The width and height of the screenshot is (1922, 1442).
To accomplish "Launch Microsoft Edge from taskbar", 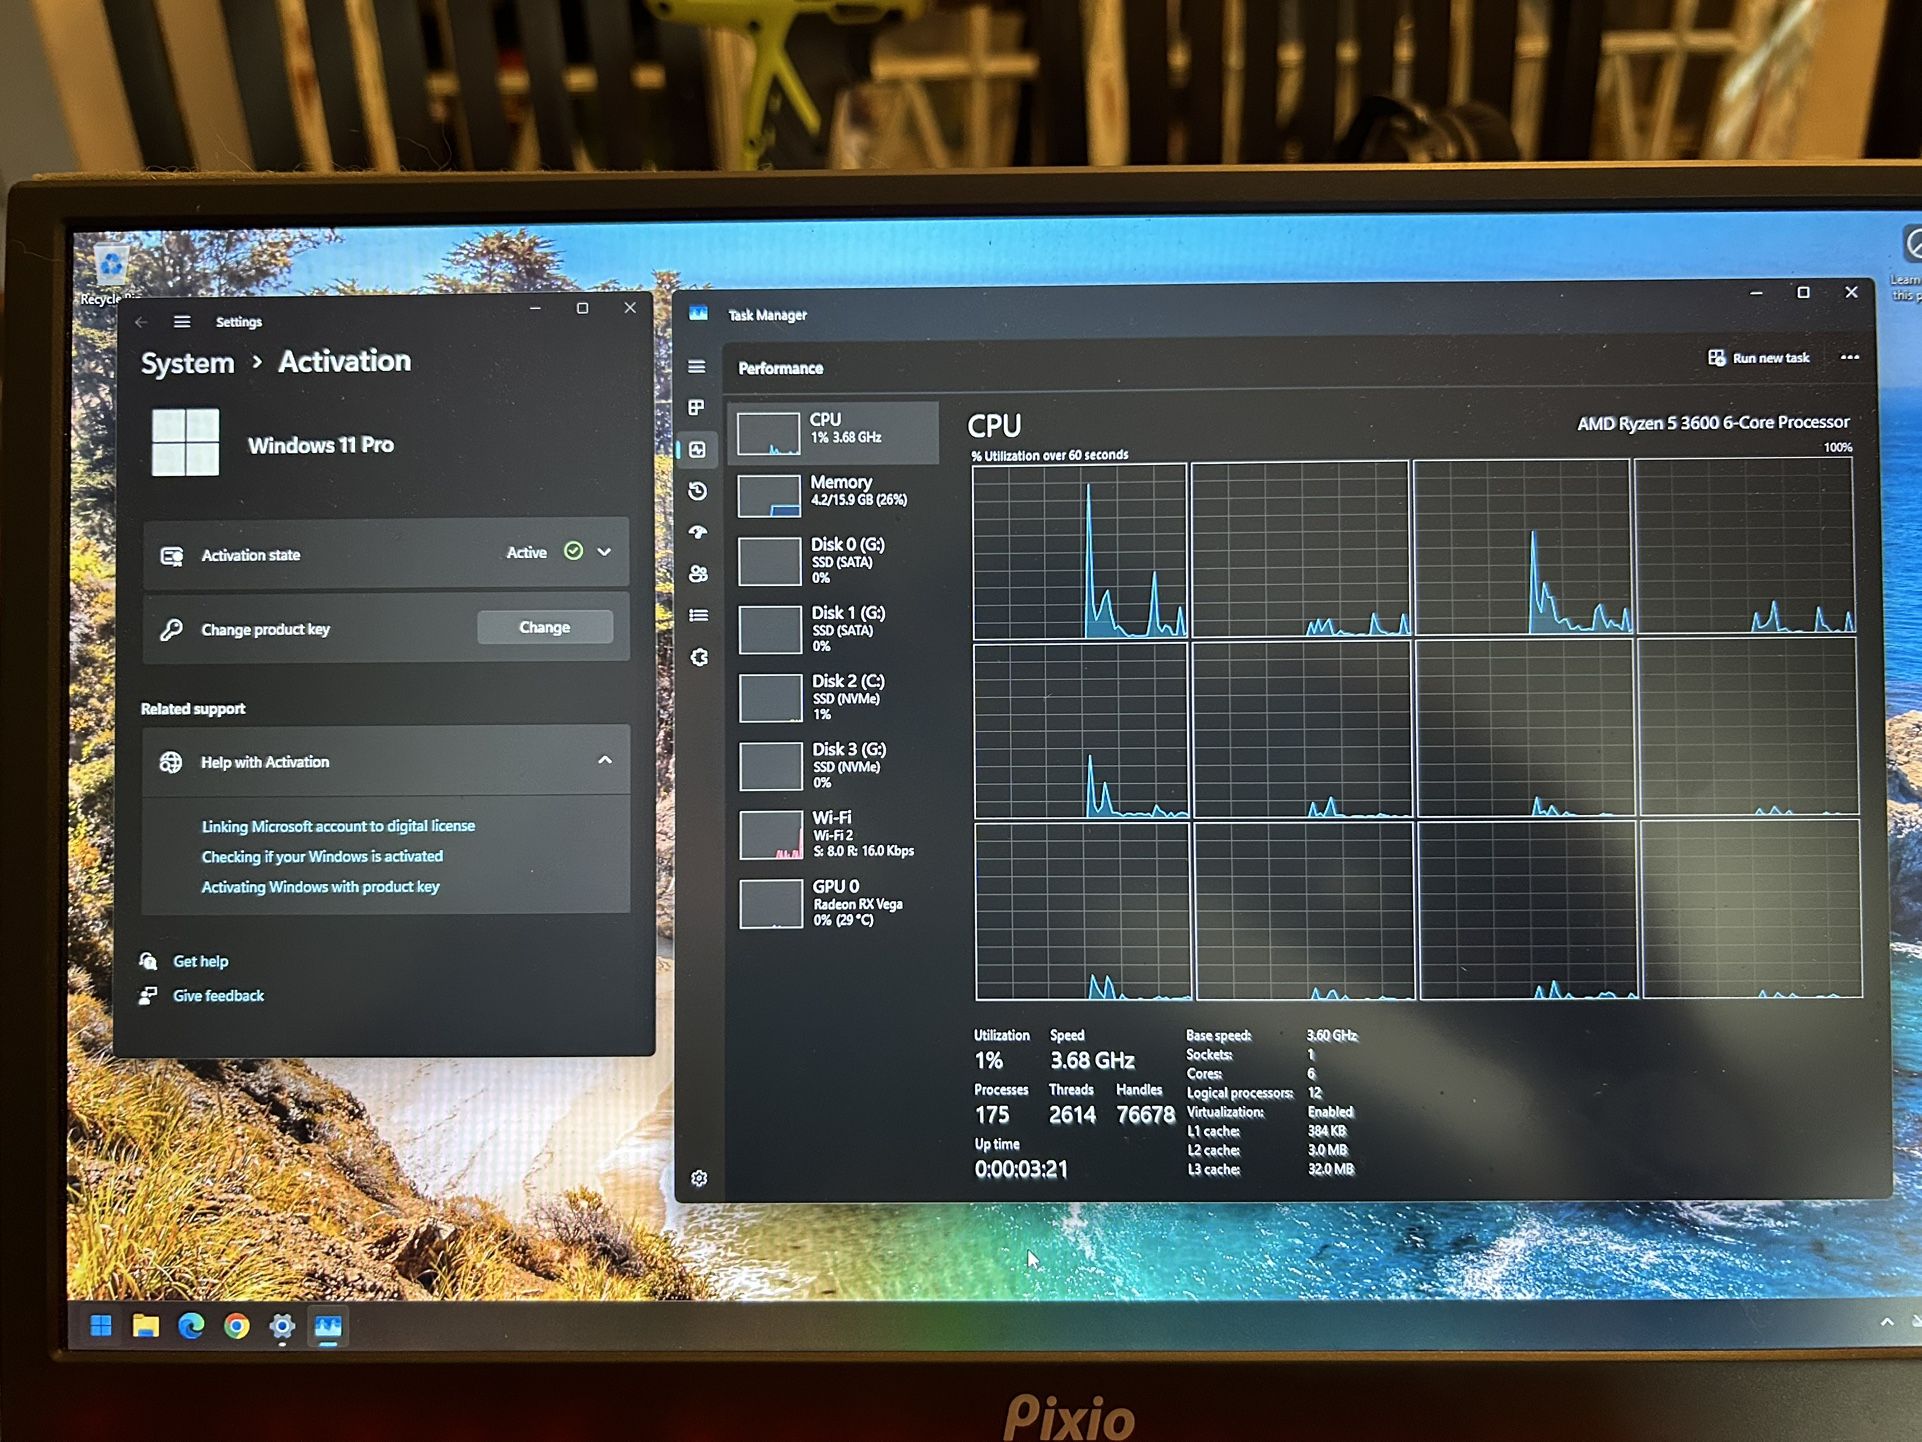I will pyautogui.click(x=191, y=1326).
